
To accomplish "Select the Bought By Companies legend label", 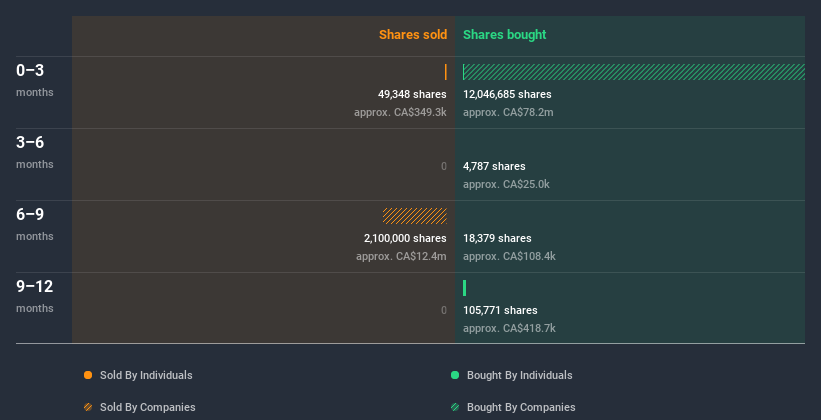I will click(x=521, y=407).
